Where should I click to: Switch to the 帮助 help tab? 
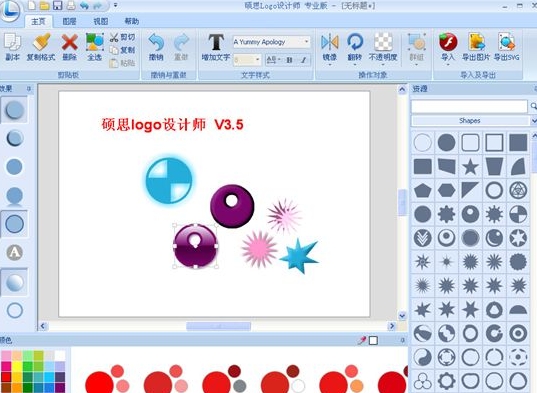tap(132, 21)
